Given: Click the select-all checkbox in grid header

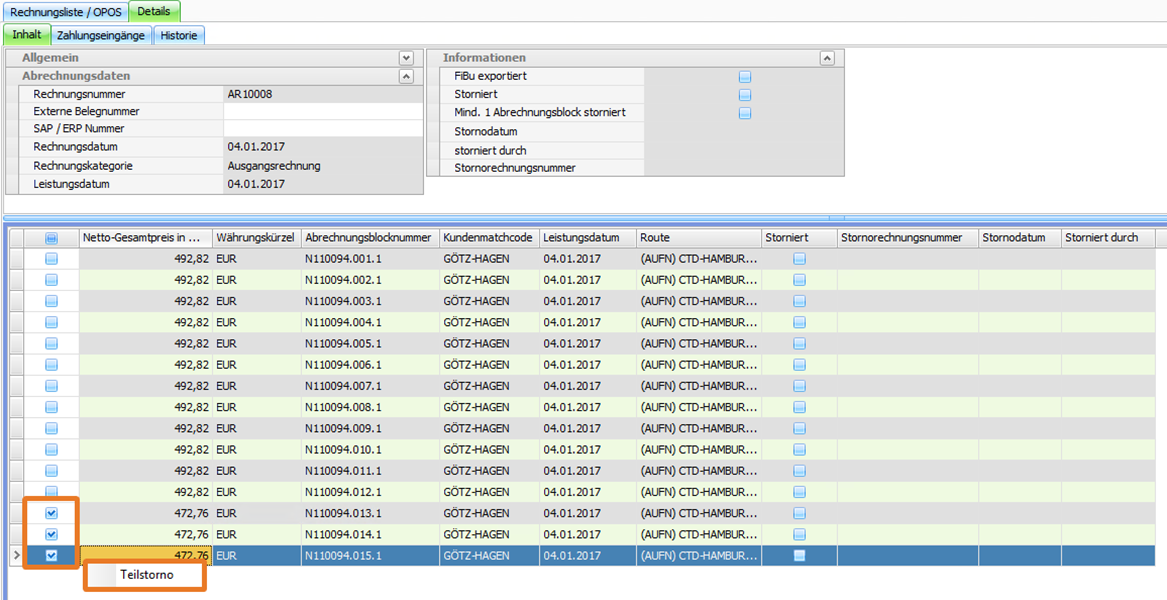Looking at the screenshot, I should click(52, 238).
